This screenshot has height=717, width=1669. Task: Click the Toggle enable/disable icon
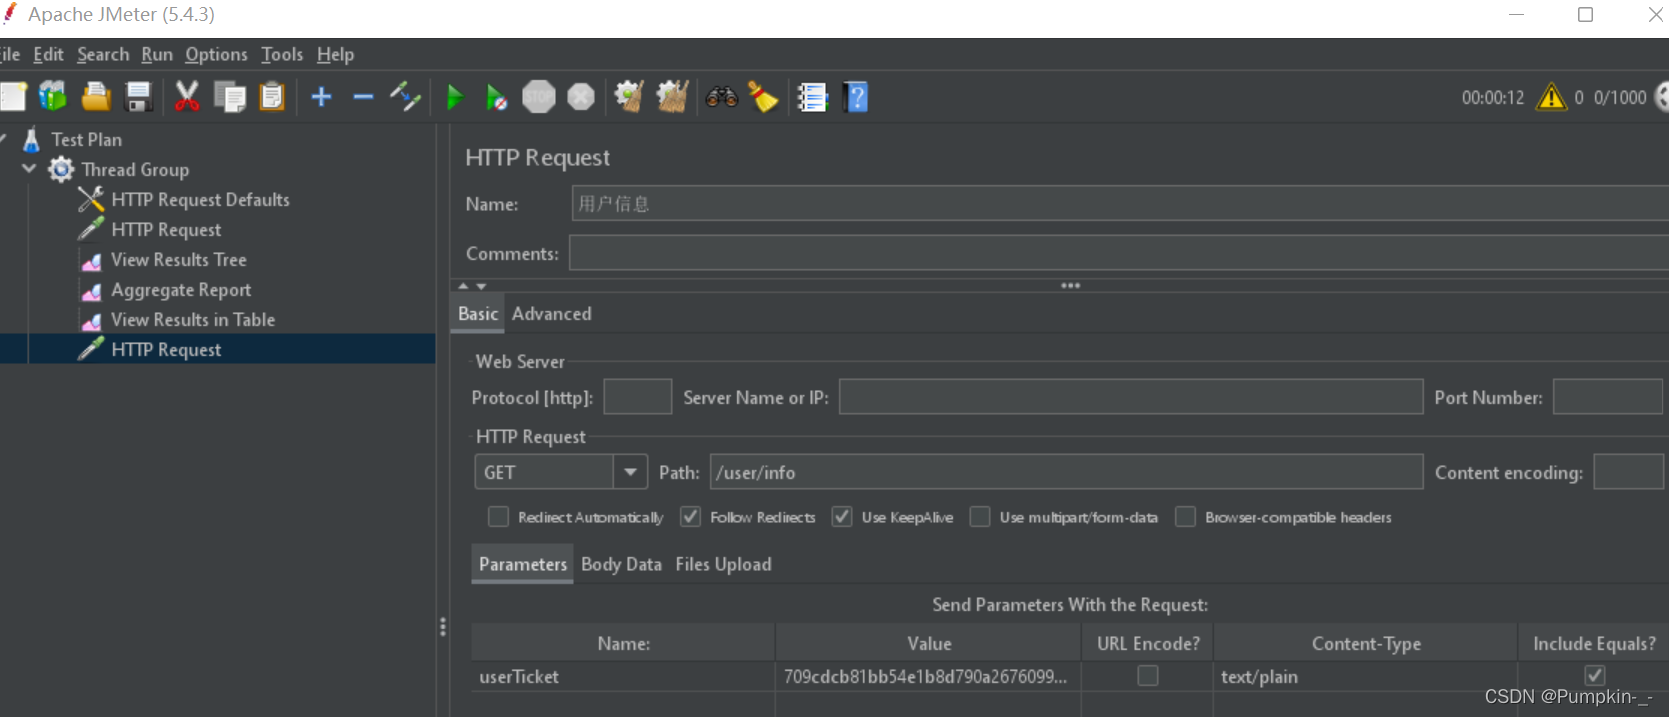405,97
